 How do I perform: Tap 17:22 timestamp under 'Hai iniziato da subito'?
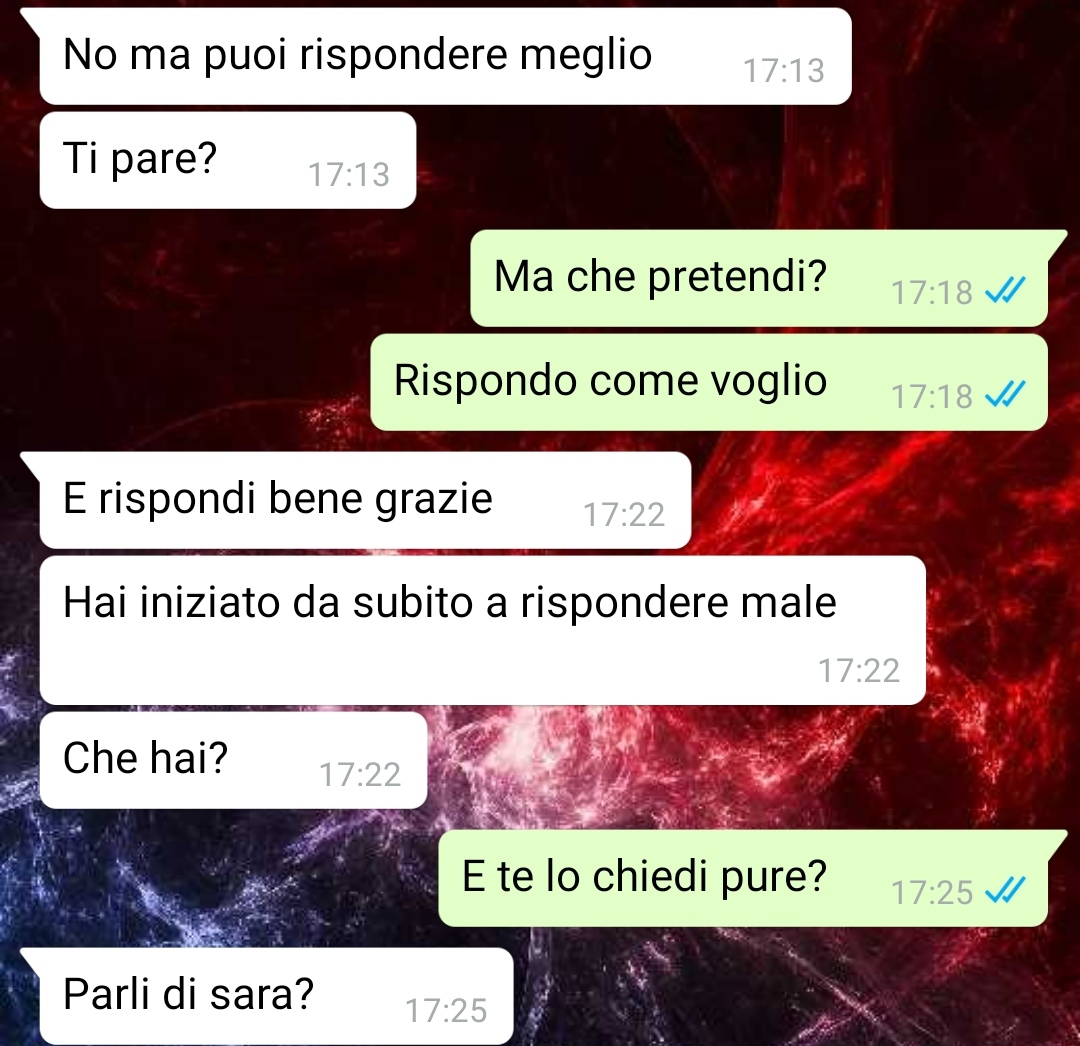(859, 671)
